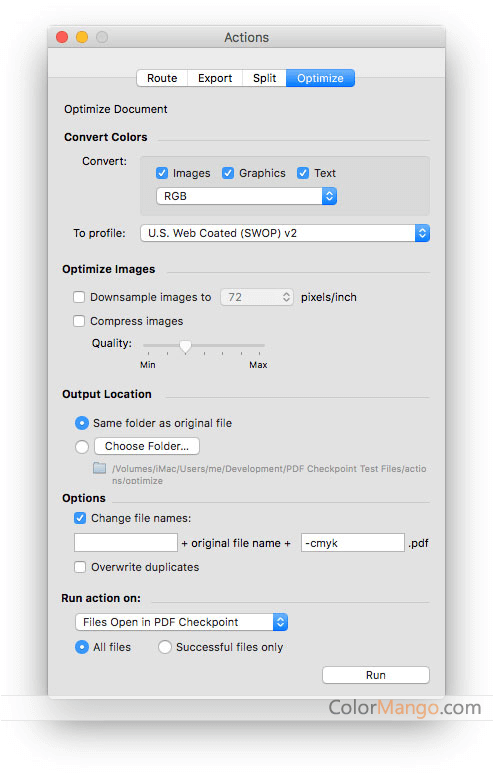The height and width of the screenshot is (773, 493).
Task: Expand Files Open in PDF Checkpoint dropdown
Action: click(181, 622)
